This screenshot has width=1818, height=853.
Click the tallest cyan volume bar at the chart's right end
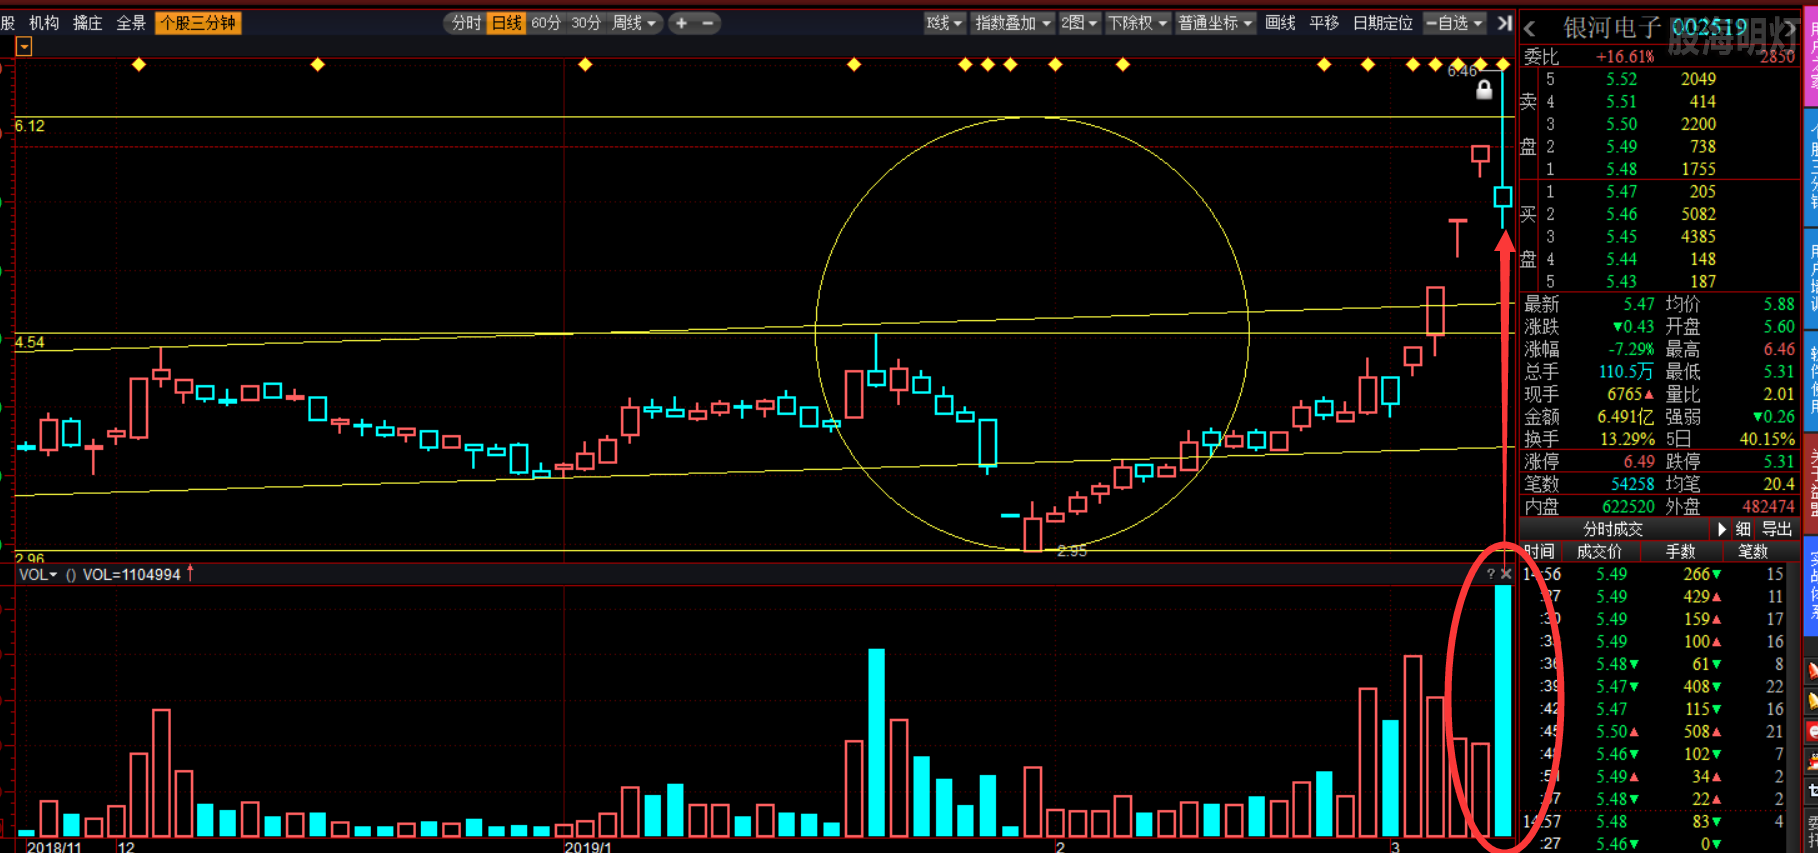coord(1503,710)
